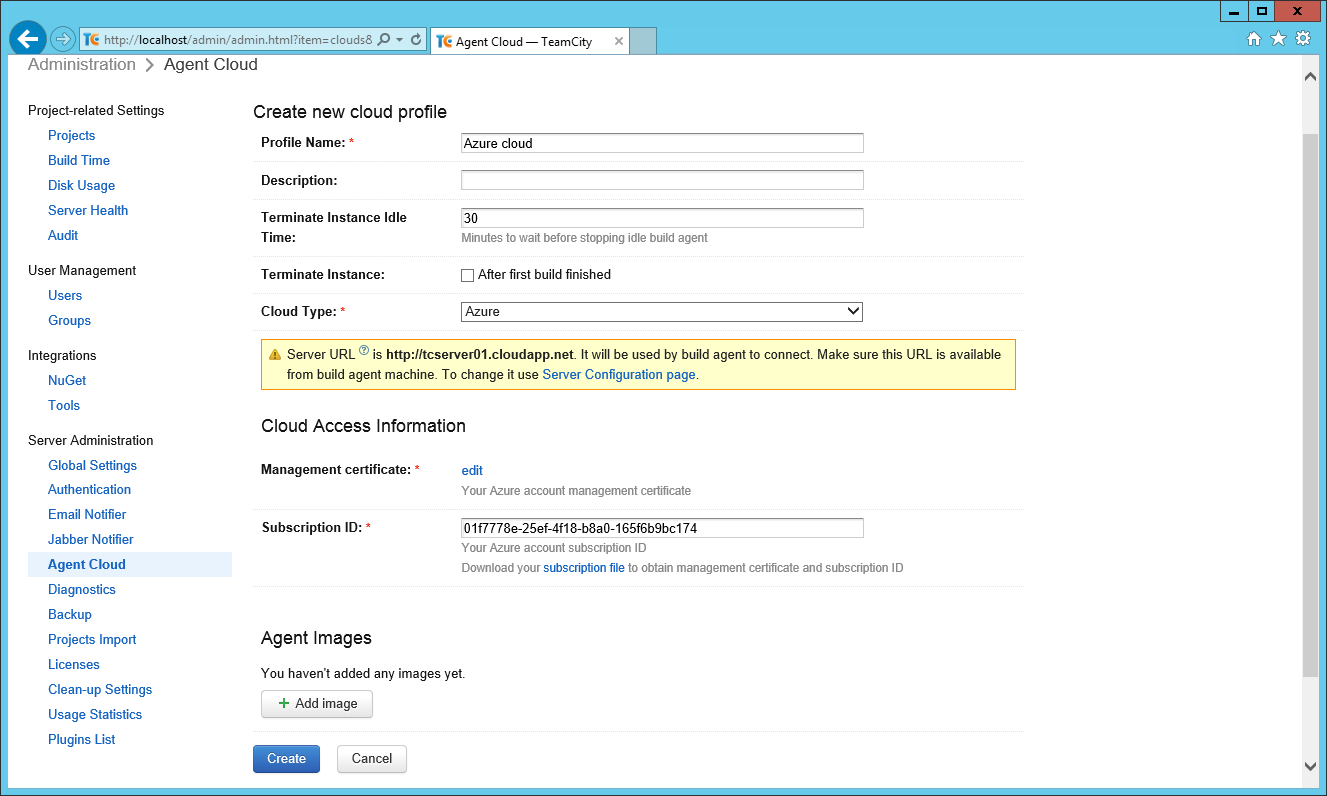Open Server Health in the sidebar
This screenshot has height=796, width=1327.
[88, 211]
